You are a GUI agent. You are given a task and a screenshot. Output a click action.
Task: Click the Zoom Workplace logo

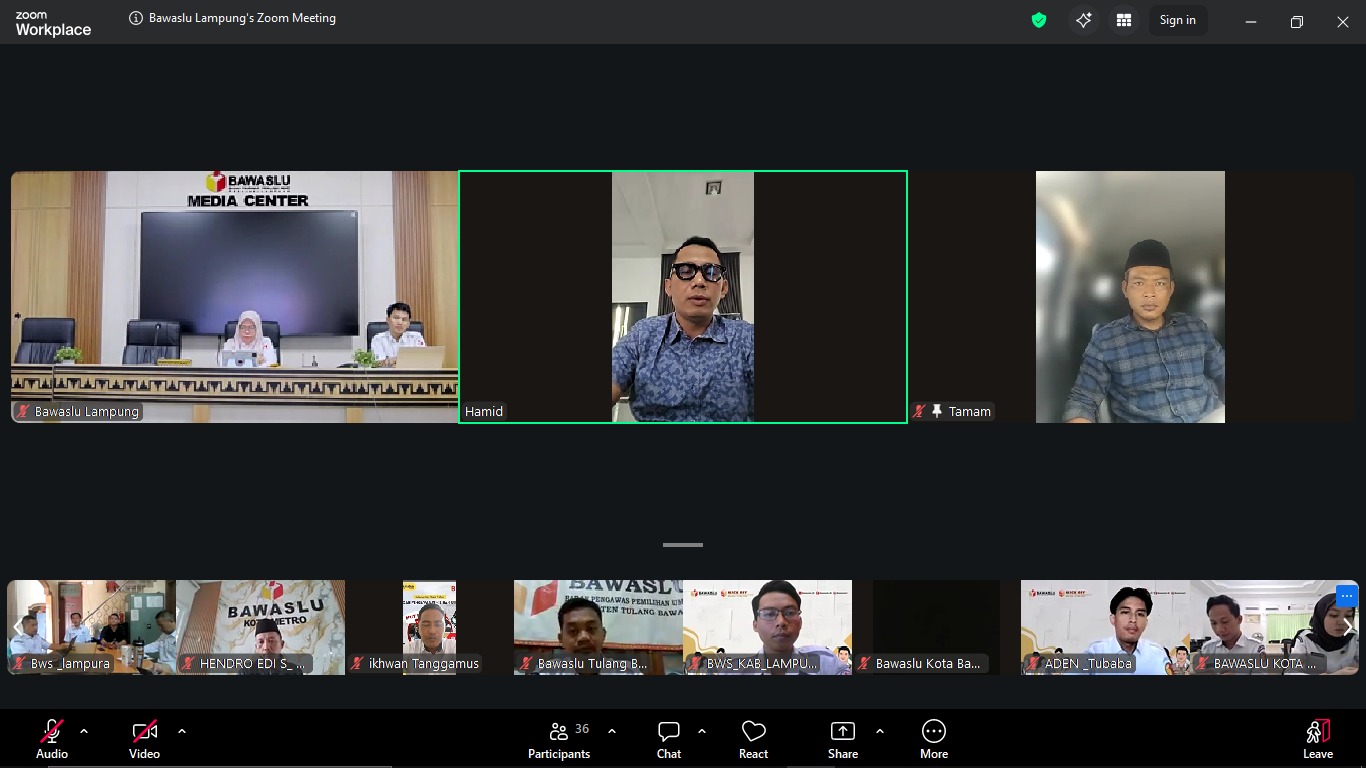53,24
